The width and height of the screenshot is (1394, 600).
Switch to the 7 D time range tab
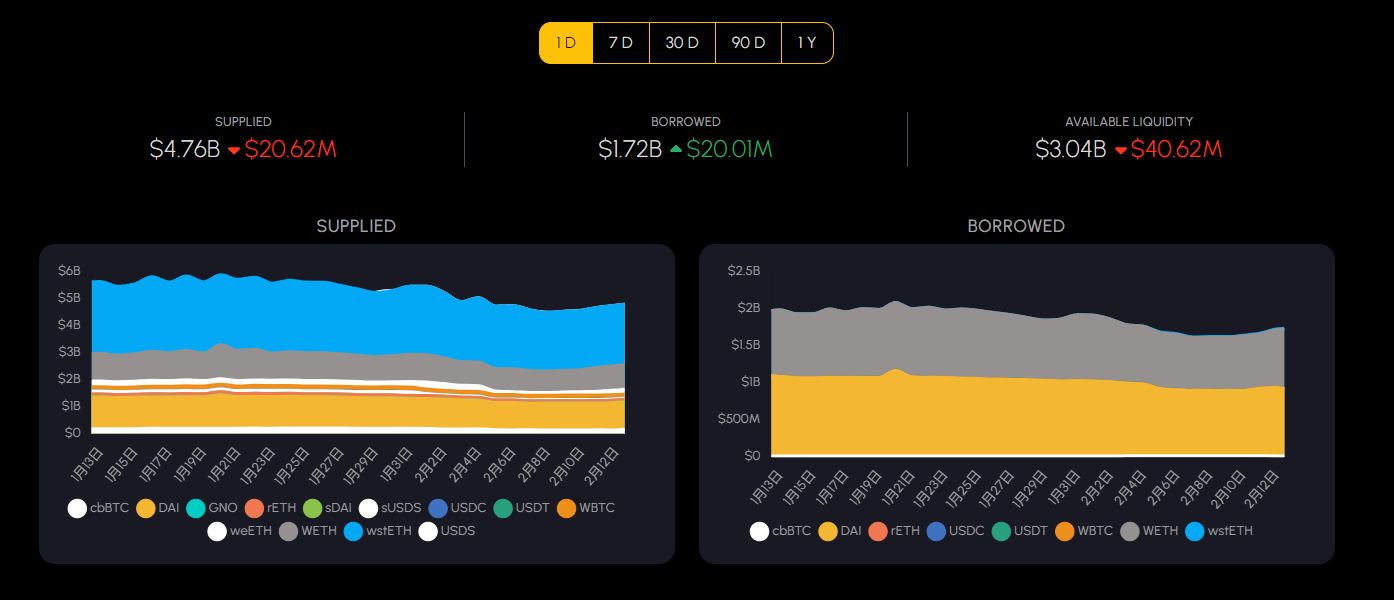click(x=621, y=42)
